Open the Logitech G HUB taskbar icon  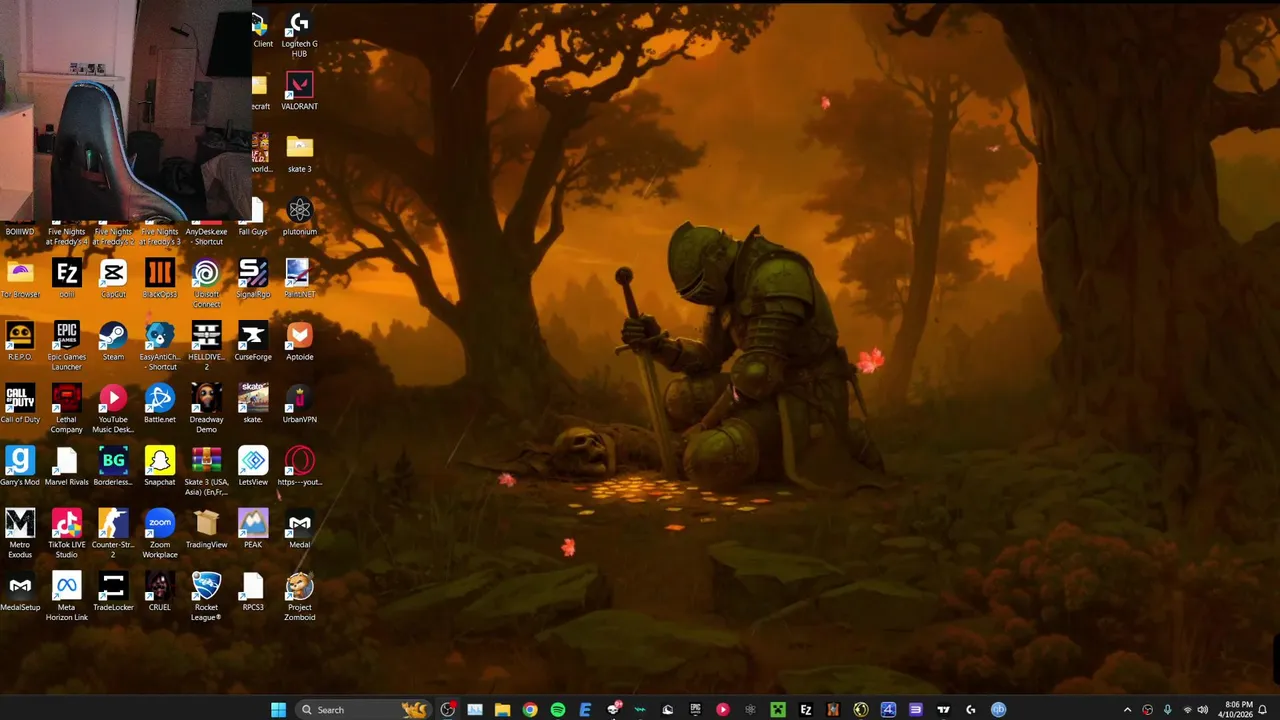coord(970,710)
